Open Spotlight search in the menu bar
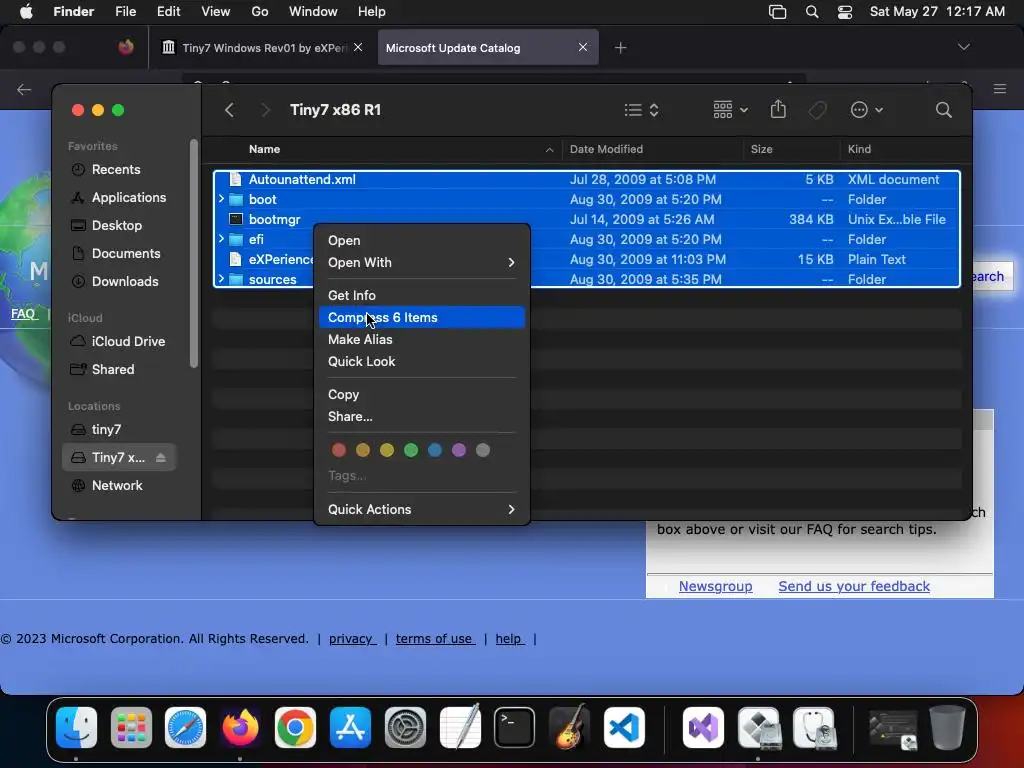 [812, 12]
